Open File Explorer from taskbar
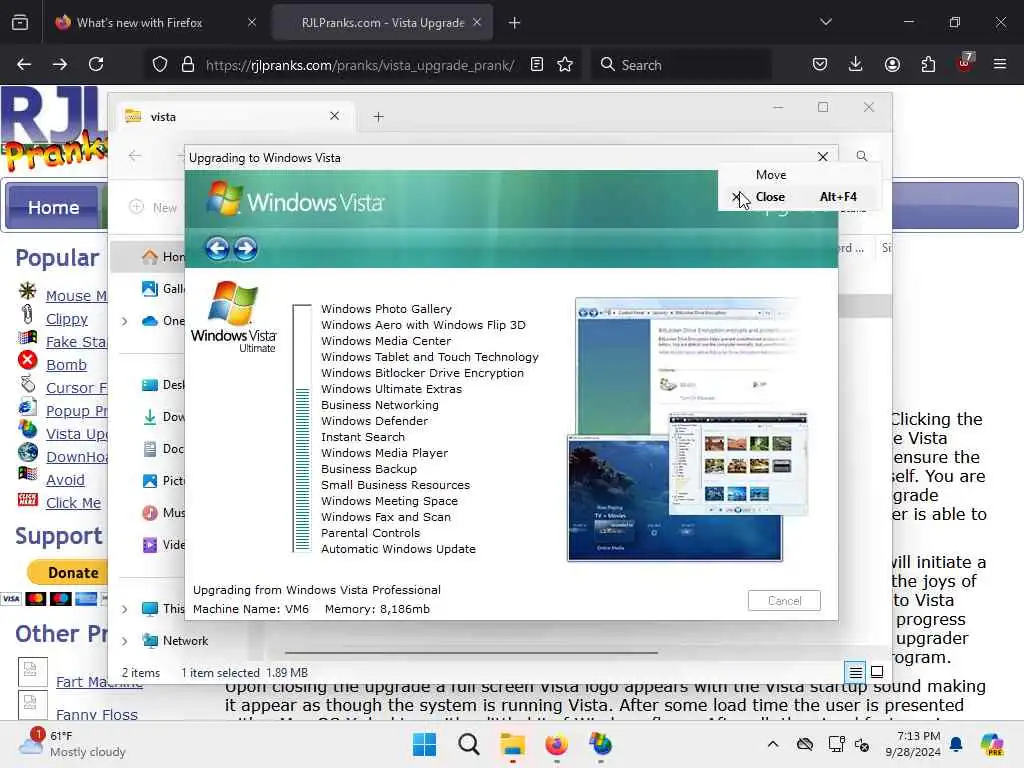This screenshot has height=768, width=1024. pyautogui.click(x=513, y=744)
